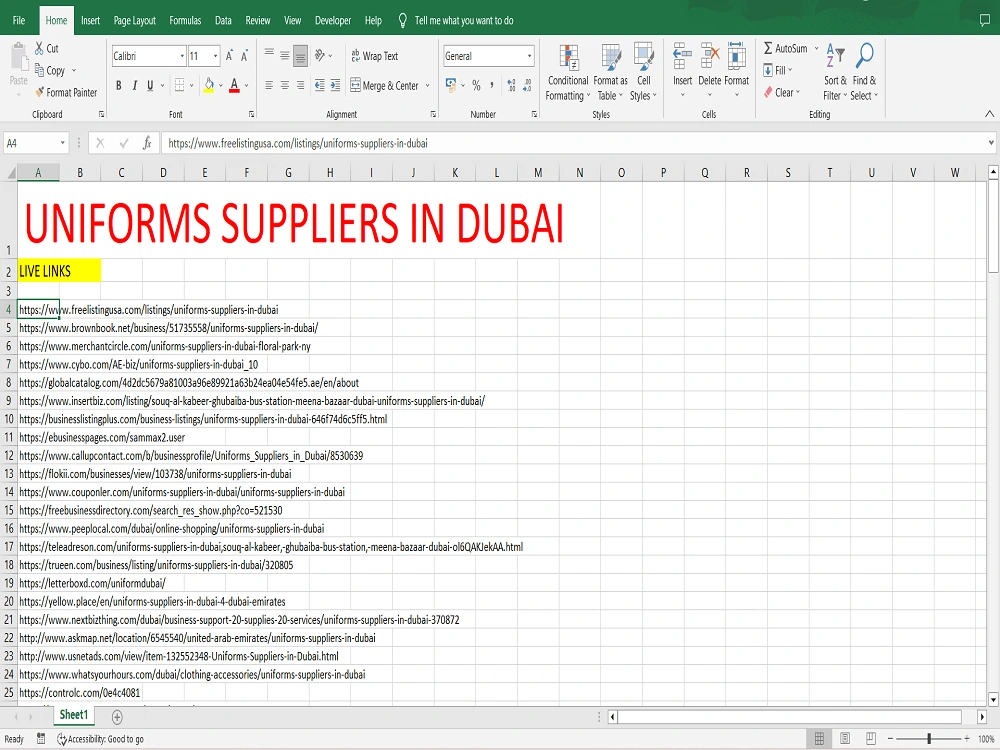Viewport: 1000px width, 750px height.
Task: Expand the Merge & Center dropdown arrow
Action: [x=428, y=85]
